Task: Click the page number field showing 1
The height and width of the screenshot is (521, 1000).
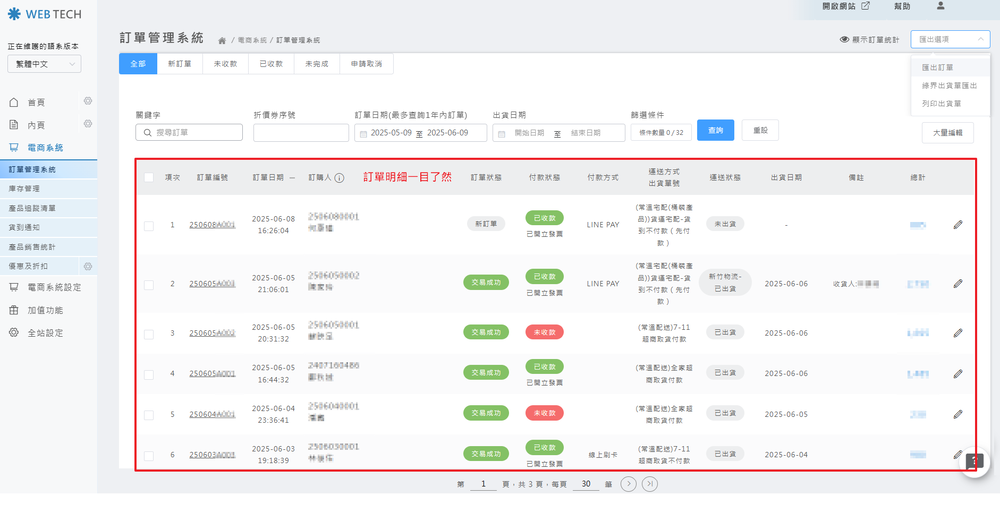Action: 483,484
